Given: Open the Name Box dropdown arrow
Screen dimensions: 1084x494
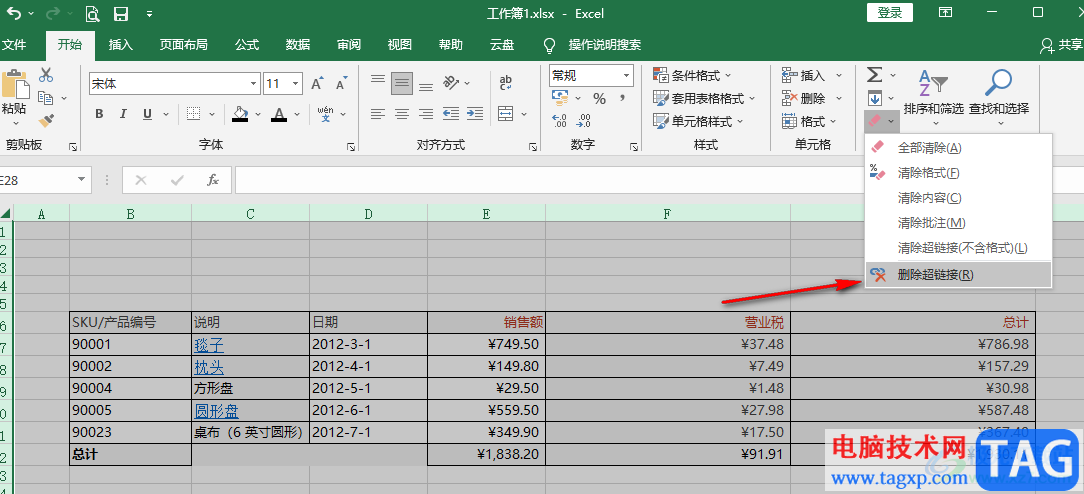Looking at the screenshot, I should [83, 180].
